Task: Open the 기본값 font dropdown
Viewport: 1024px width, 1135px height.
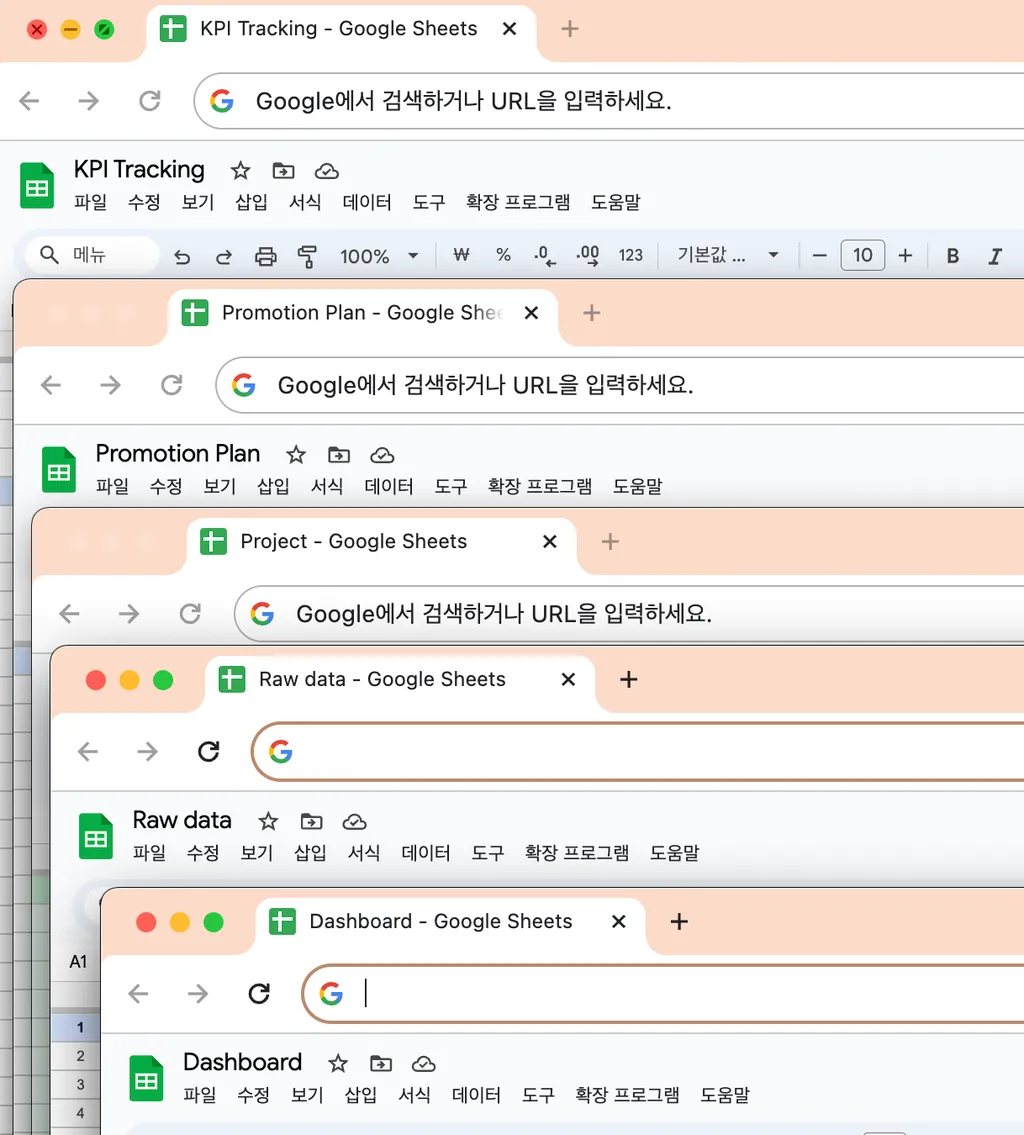Action: click(727, 255)
